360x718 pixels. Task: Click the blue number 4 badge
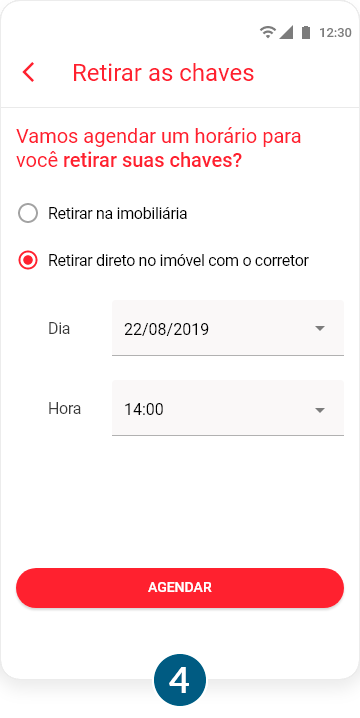pyautogui.click(x=180, y=680)
